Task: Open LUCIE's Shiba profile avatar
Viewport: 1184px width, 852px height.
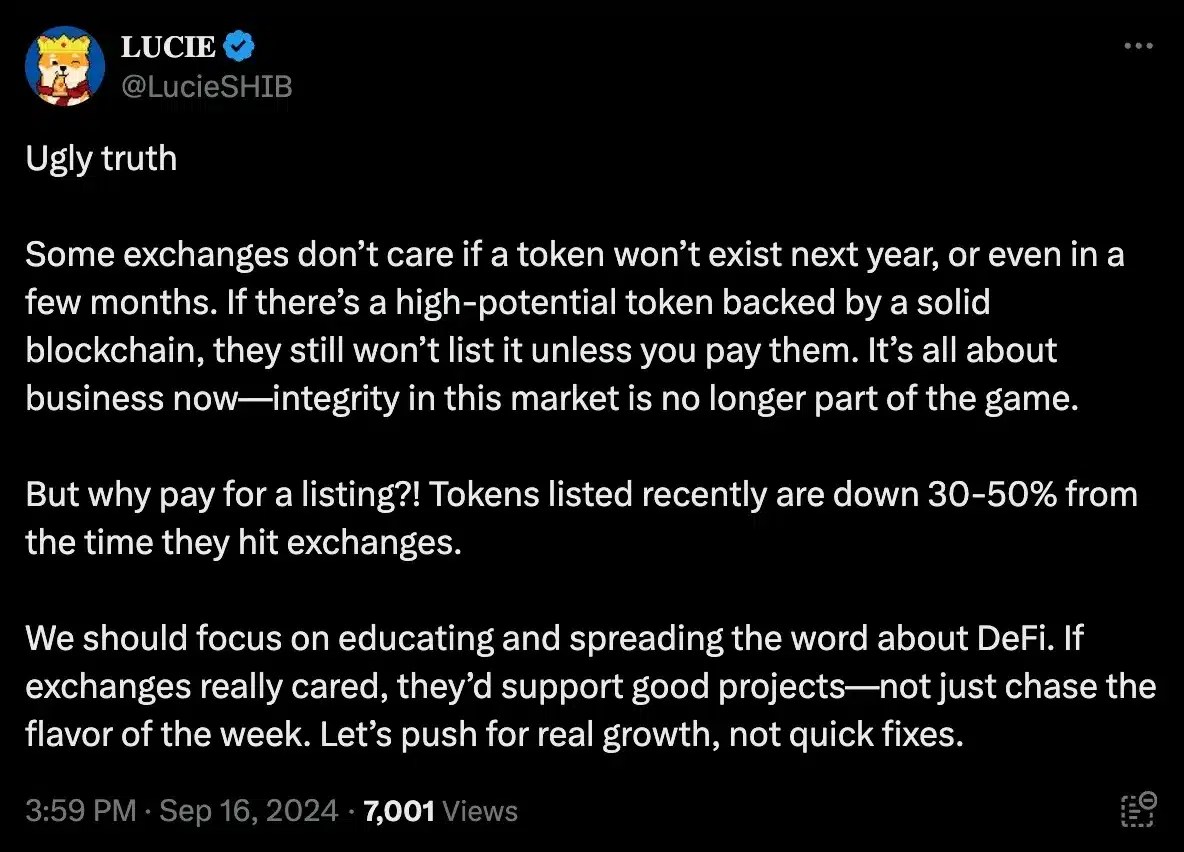Action: coord(65,66)
